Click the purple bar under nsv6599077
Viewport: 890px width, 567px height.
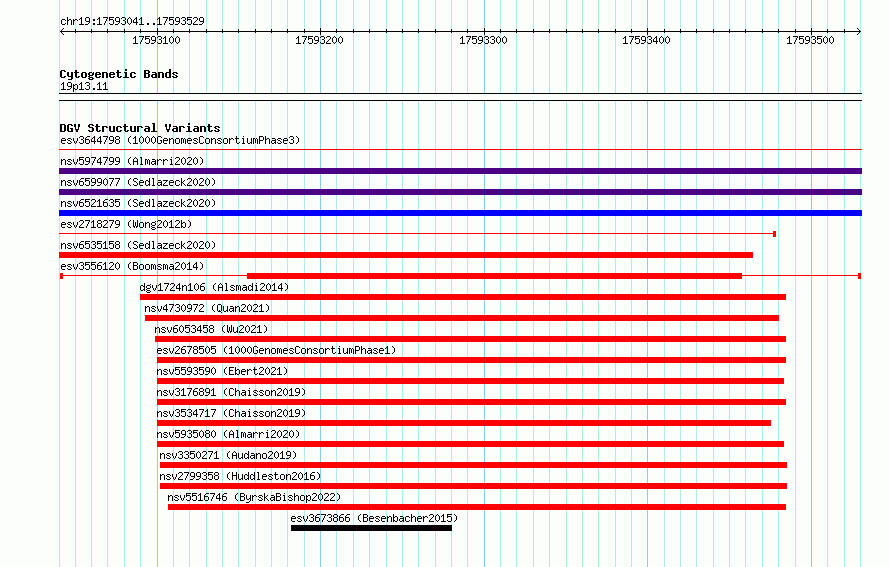coord(460,192)
